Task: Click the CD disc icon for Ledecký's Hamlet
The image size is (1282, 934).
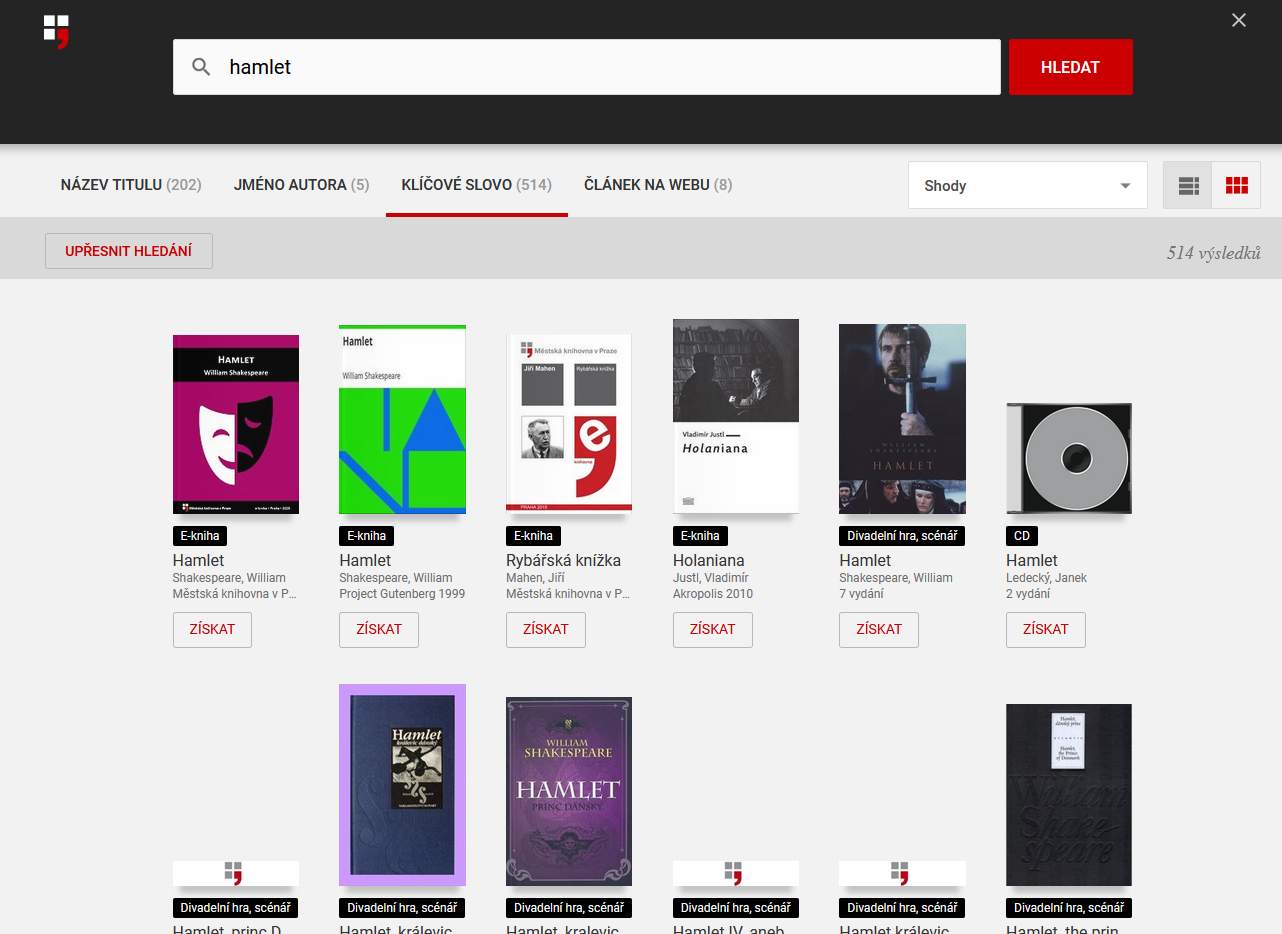Action: click(x=1068, y=459)
